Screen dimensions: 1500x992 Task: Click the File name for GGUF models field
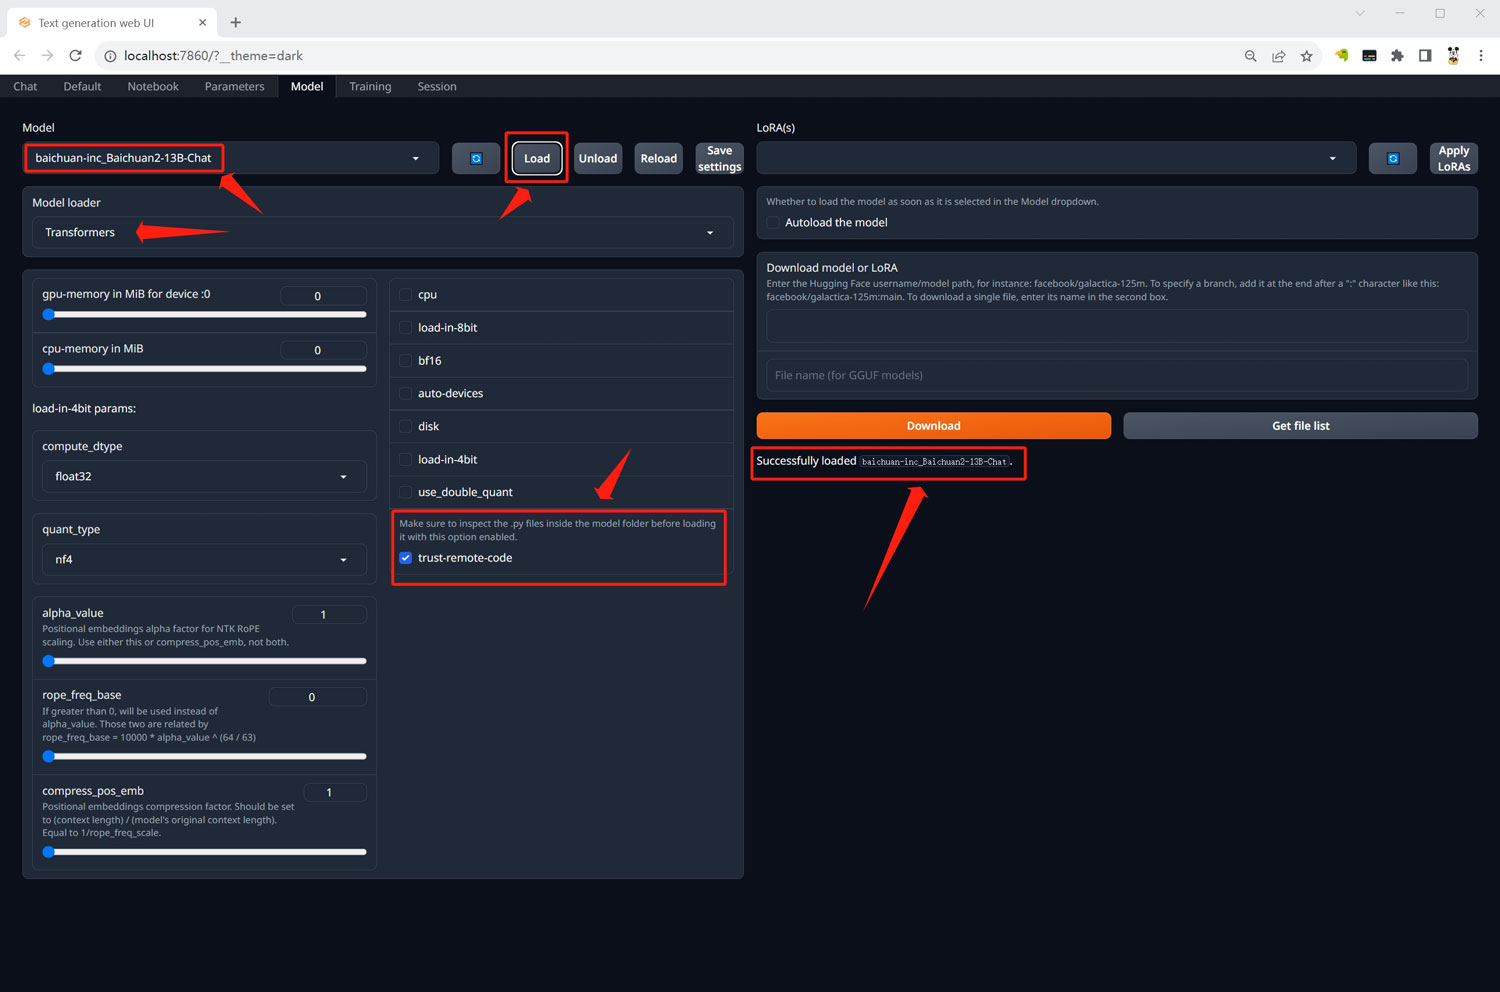pos(1117,375)
